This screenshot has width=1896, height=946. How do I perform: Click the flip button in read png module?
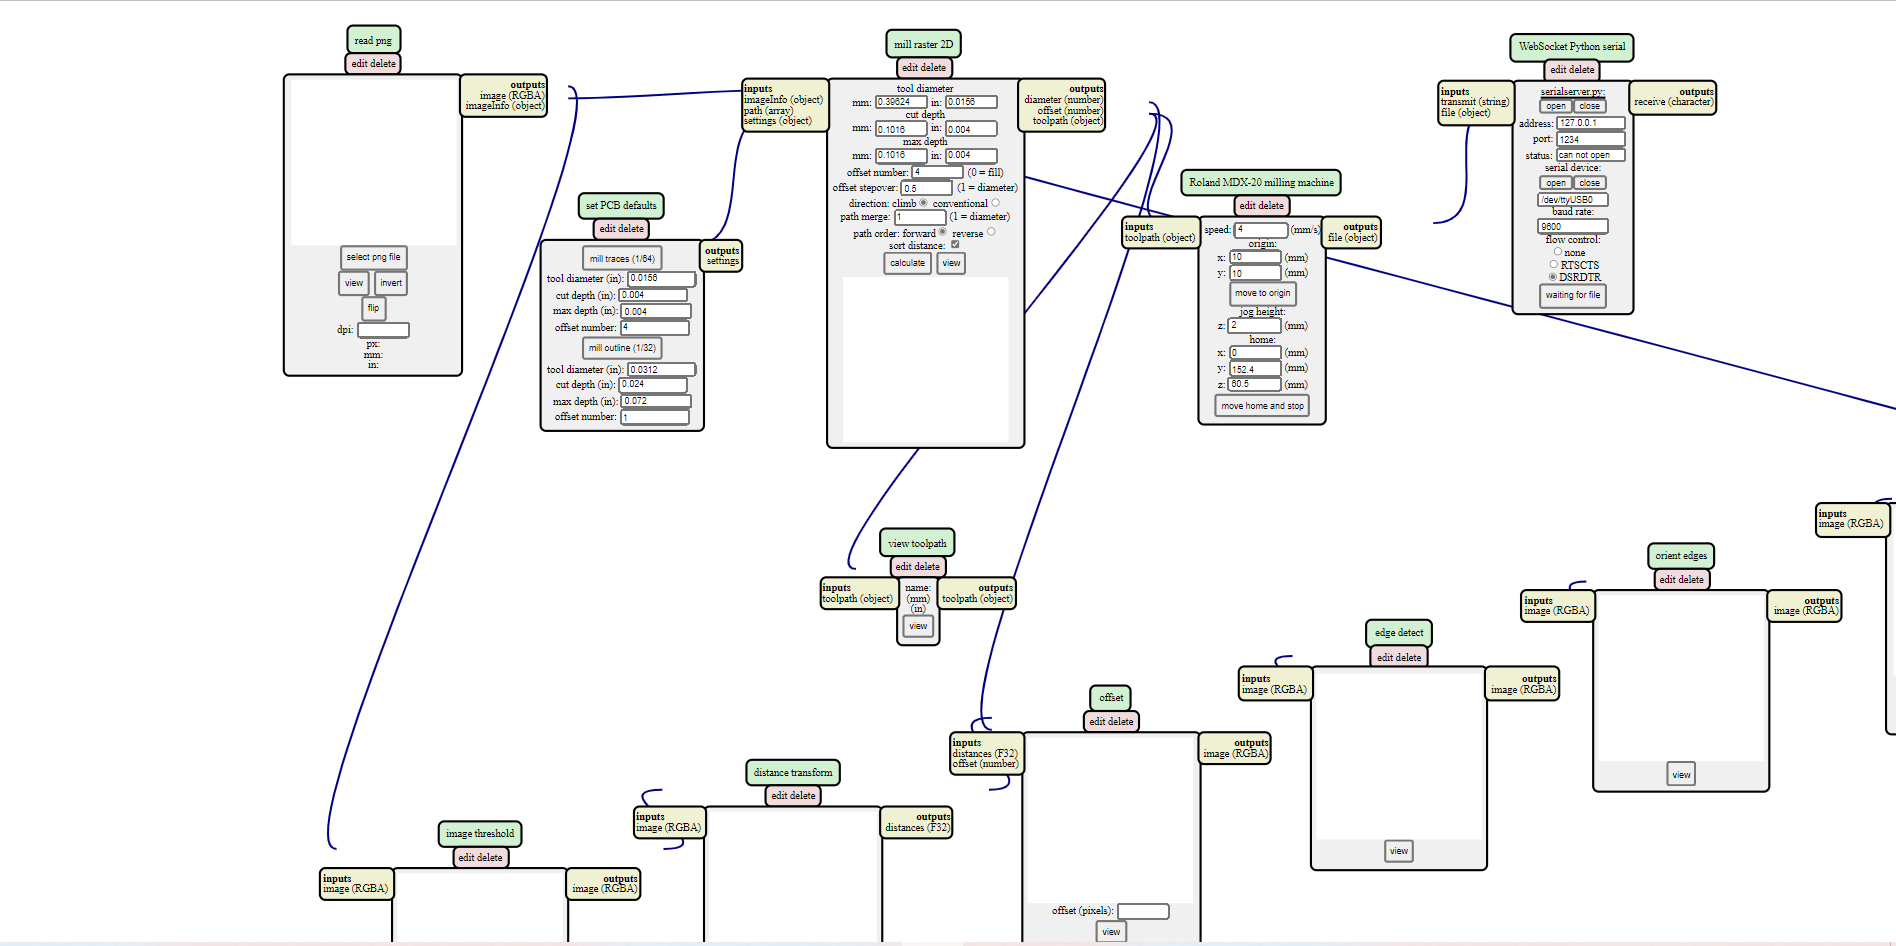pyautogui.click(x=373, y=308)
